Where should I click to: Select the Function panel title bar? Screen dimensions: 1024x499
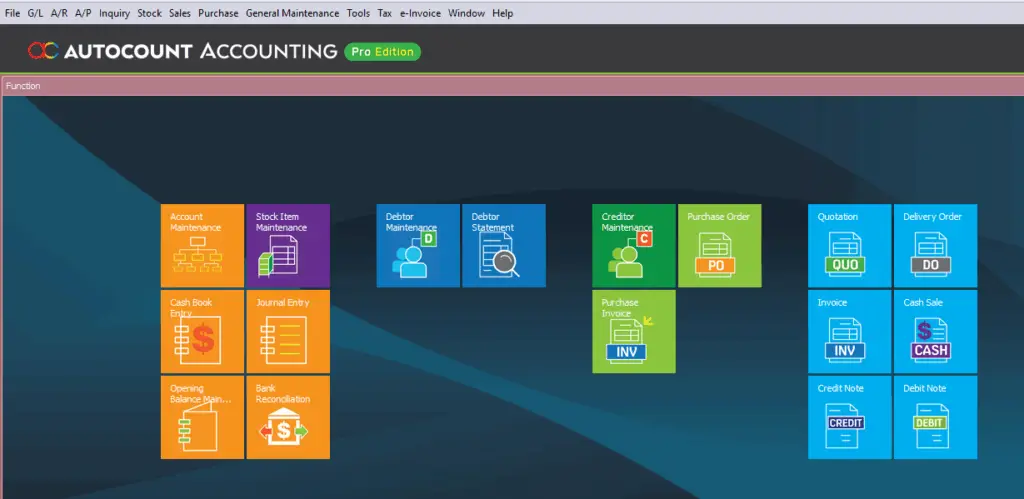tap(512, 86)
